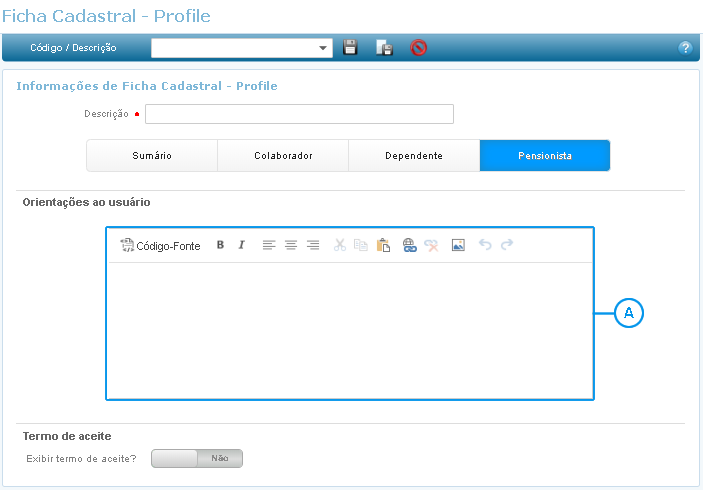Switch editor to Código-Fonte view
Image resolution: width=703 pixels, height=490 pixels.
coord(160,245)
